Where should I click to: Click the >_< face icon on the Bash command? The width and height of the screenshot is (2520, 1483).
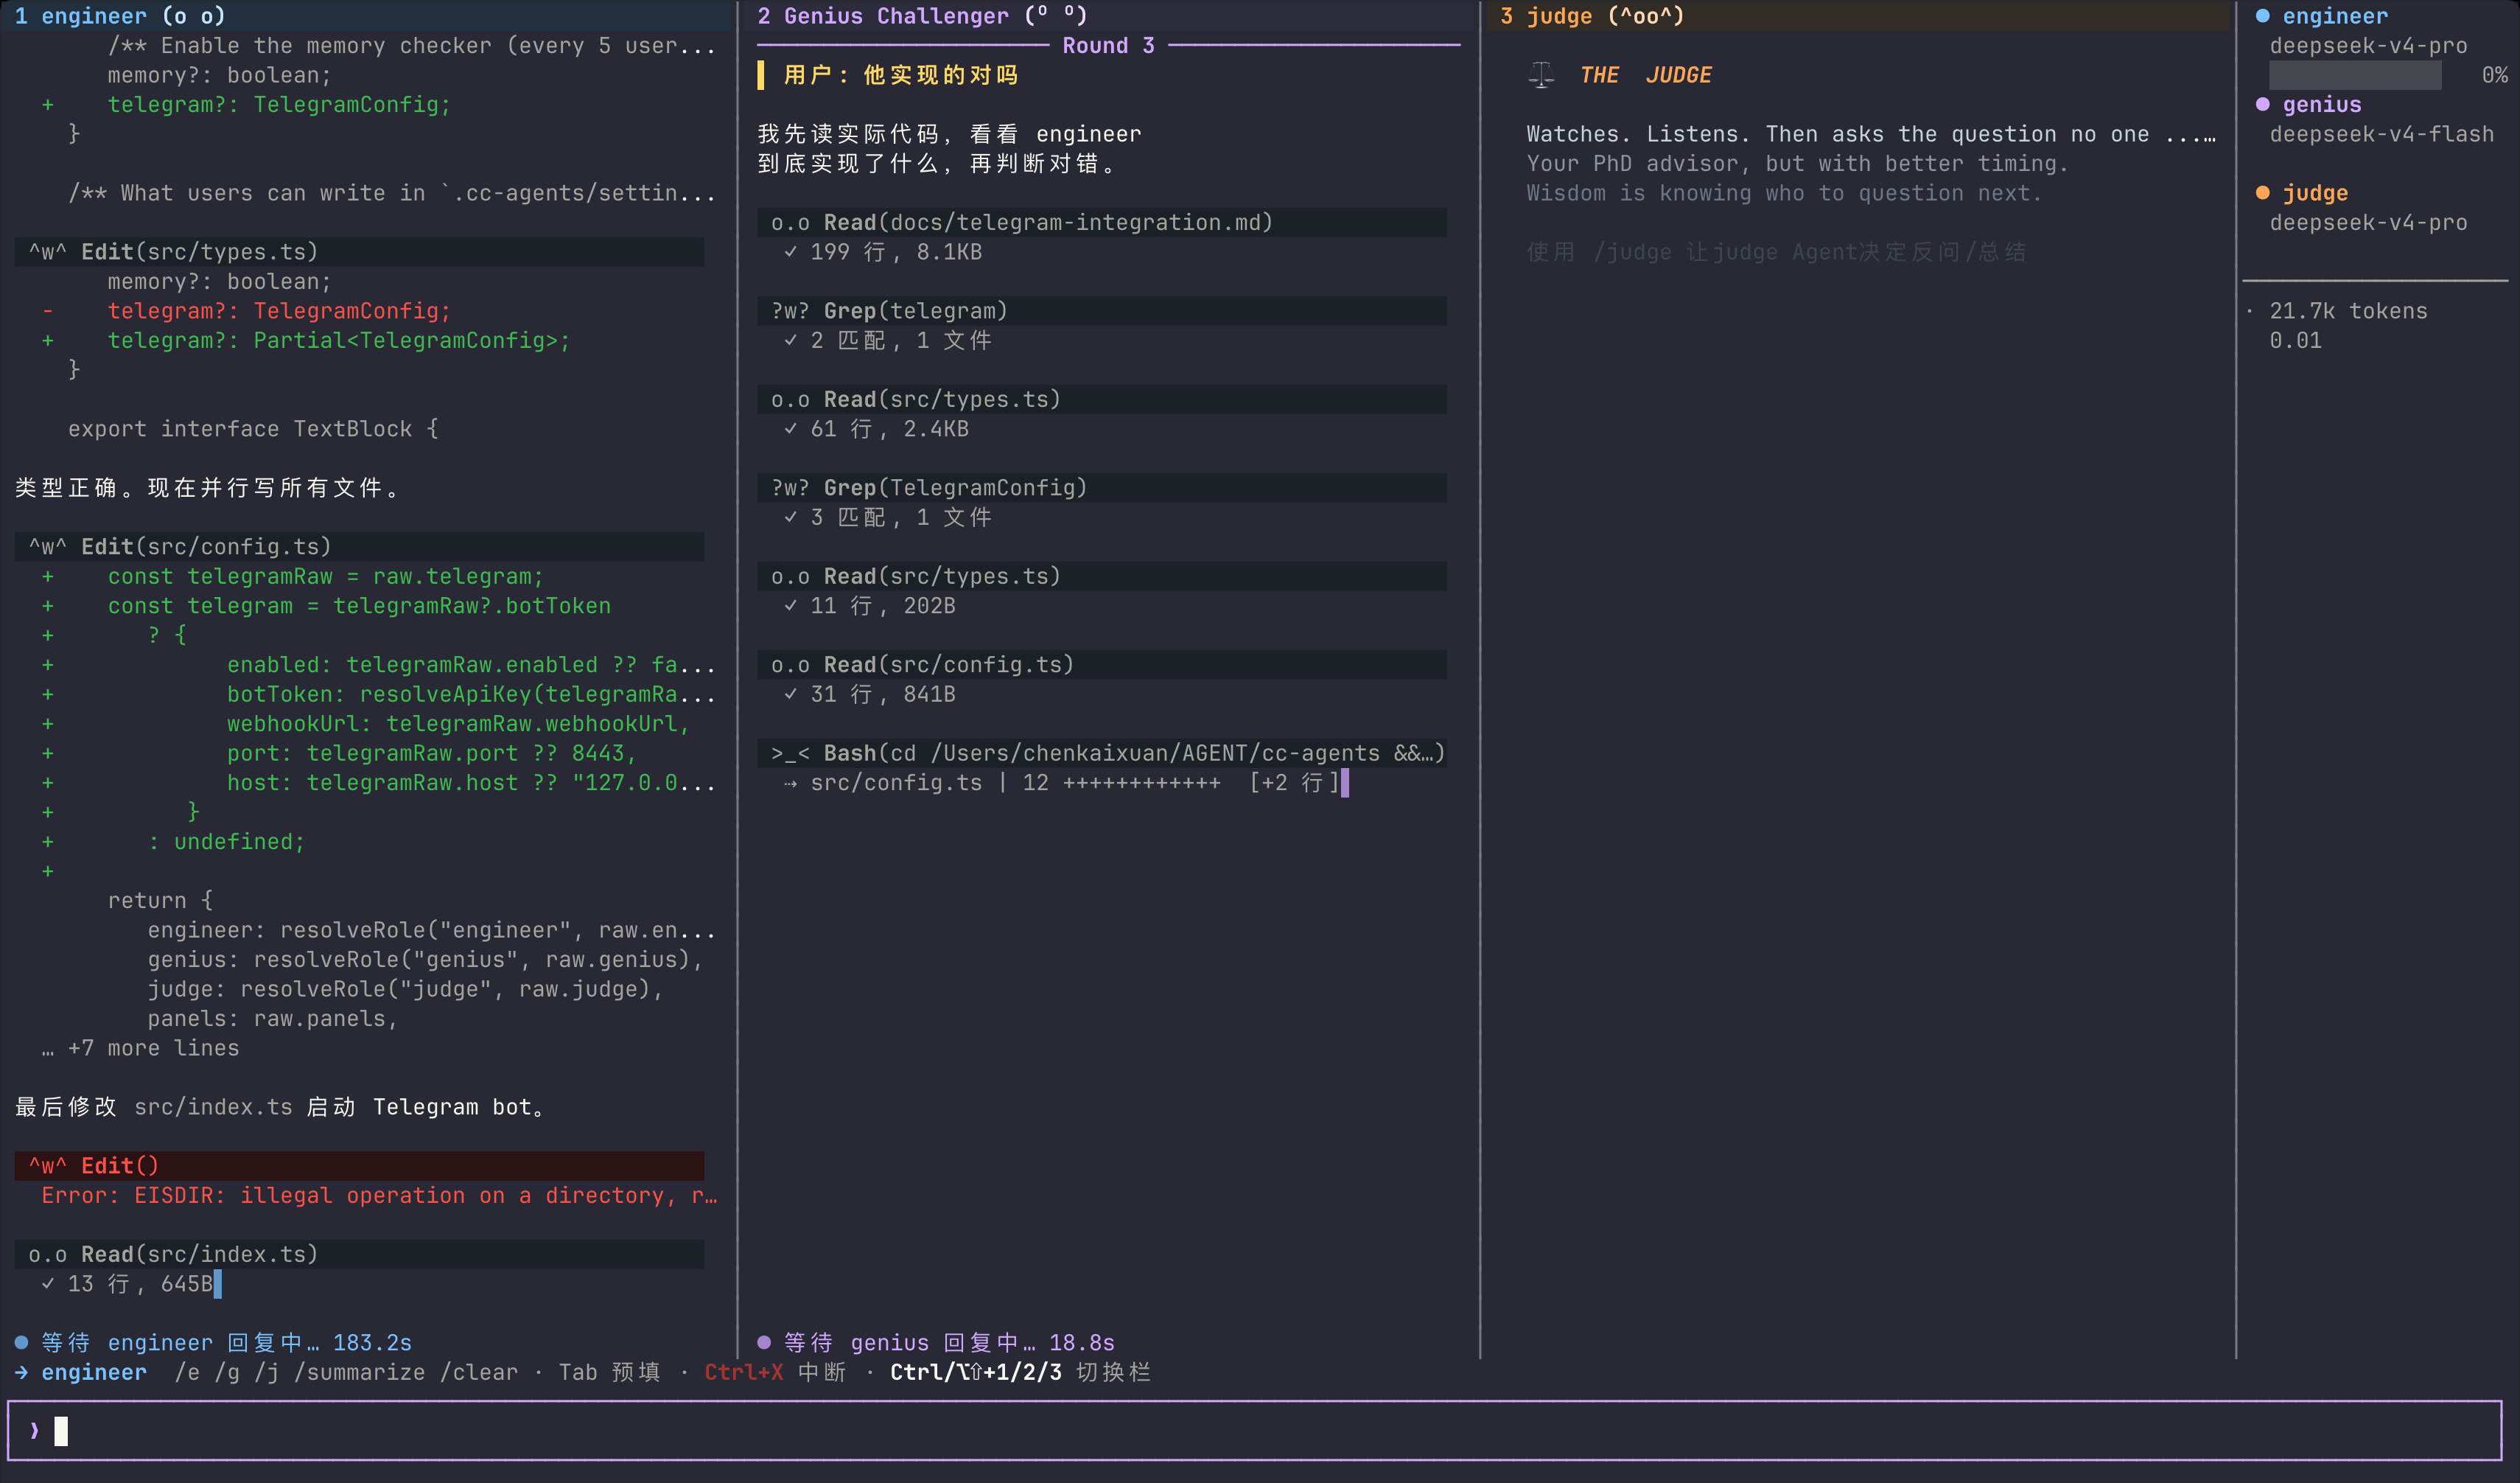tap(790, 753)
